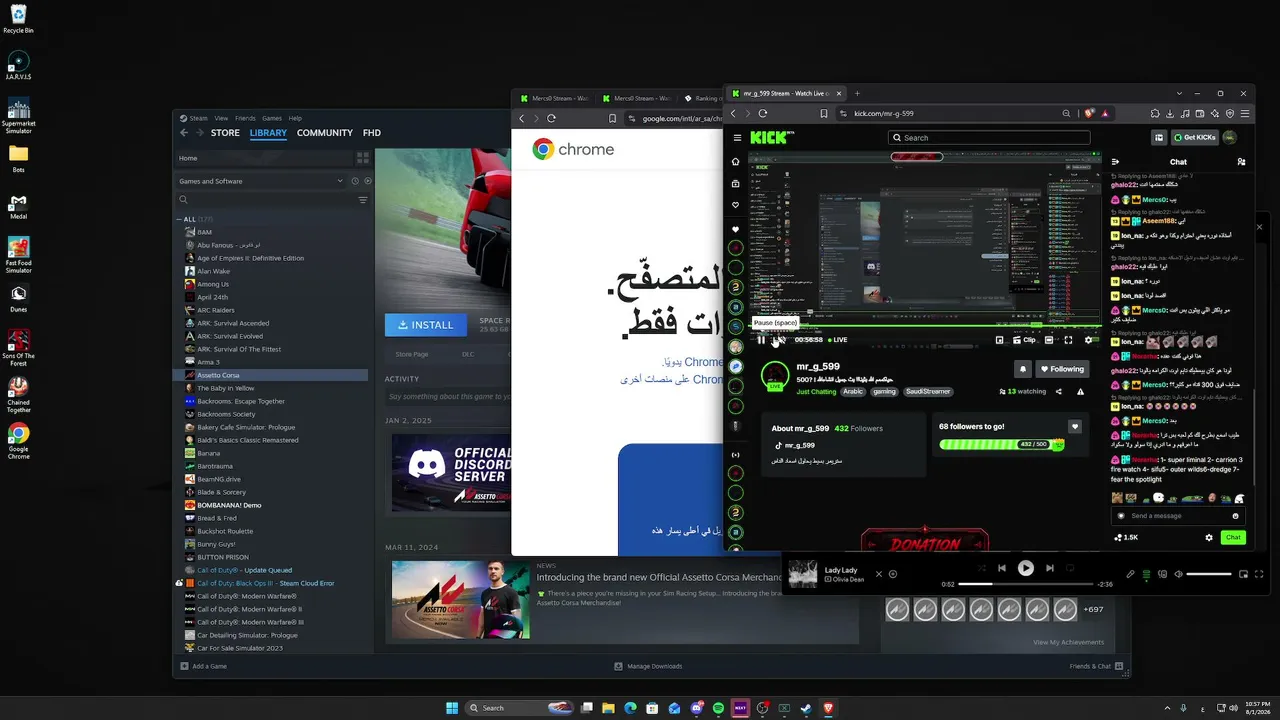Open Steam library advanced filter icon
1280x720 pixels.
363,200
